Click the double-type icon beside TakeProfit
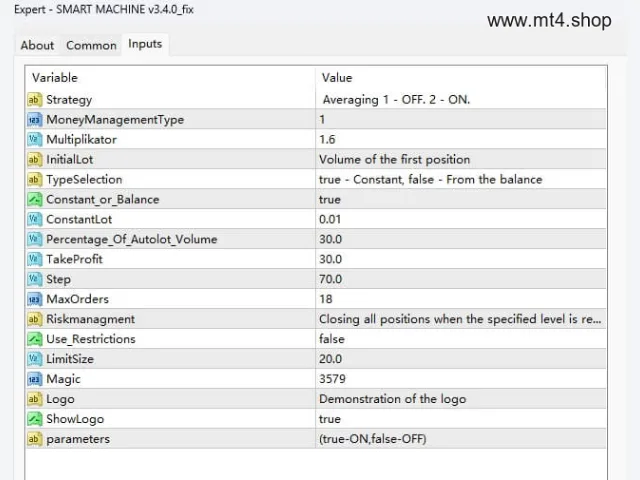Viewport: 640px width, 480px height. pyautogui.click(x=35, y=259)
